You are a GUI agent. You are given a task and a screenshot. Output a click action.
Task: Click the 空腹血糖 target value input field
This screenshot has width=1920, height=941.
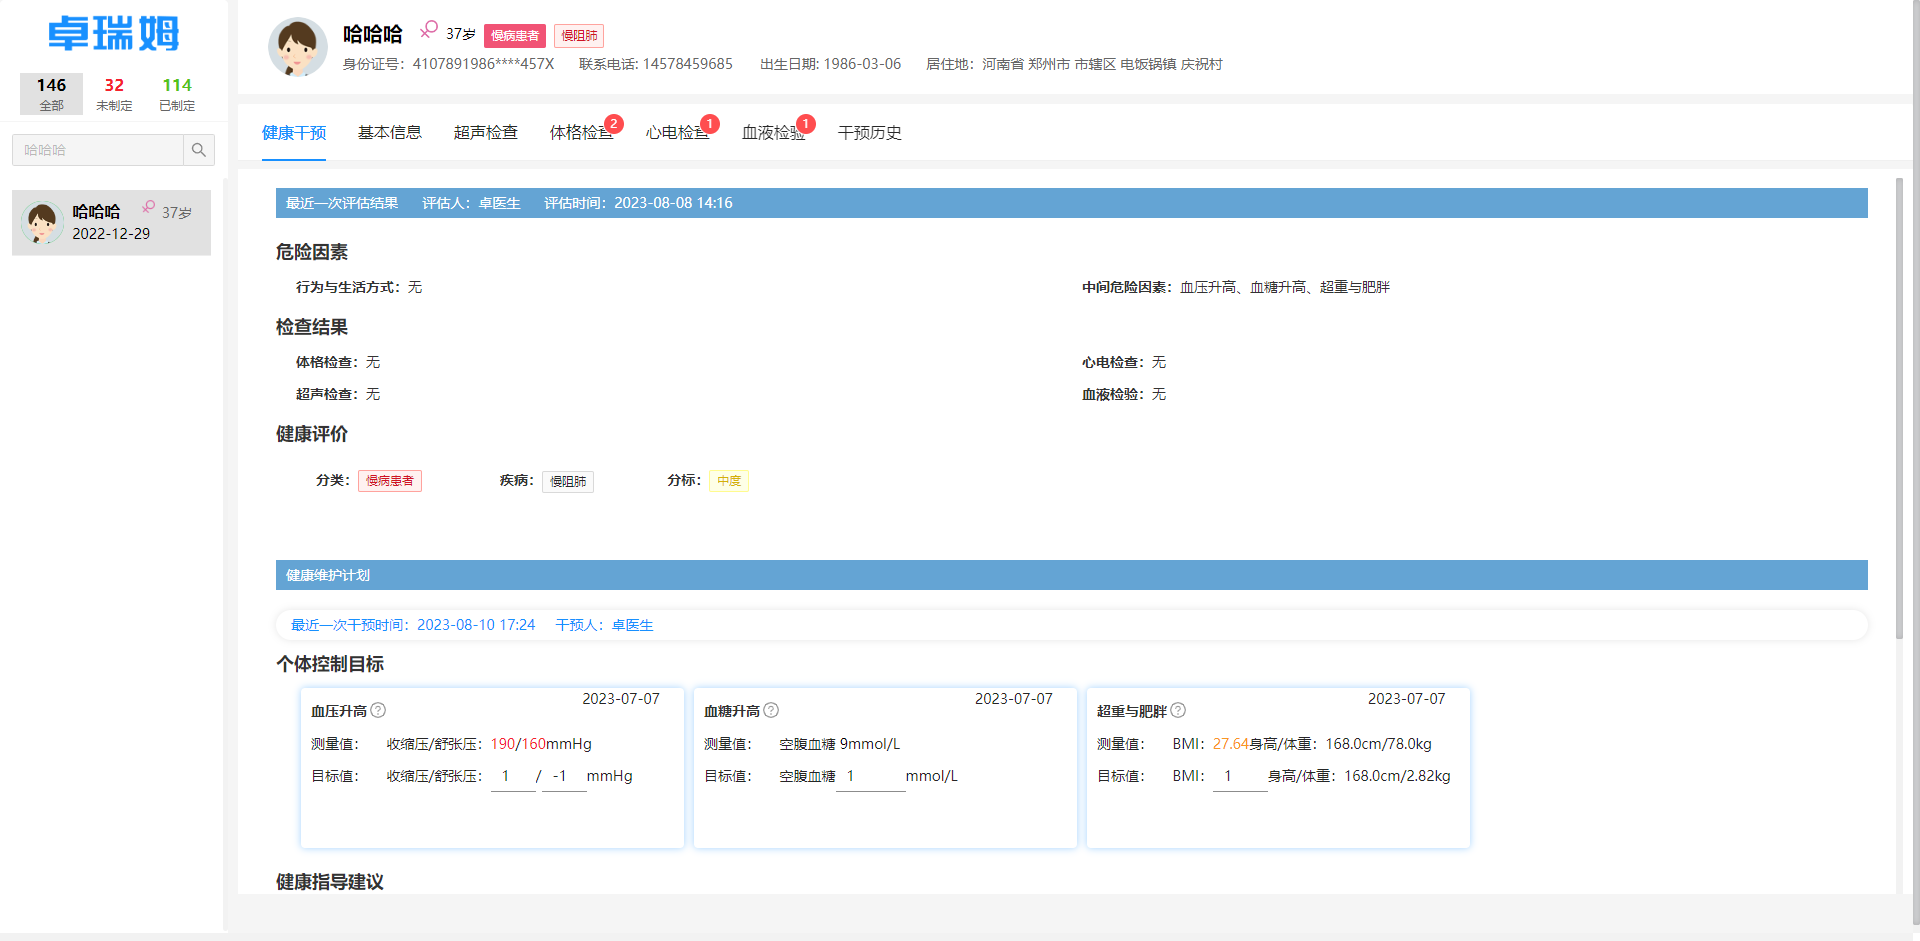coord(869,776)
